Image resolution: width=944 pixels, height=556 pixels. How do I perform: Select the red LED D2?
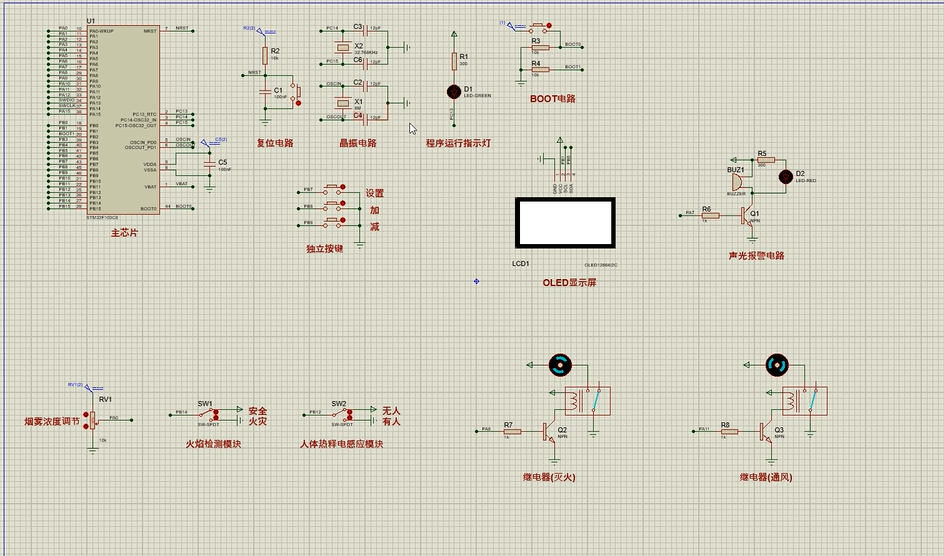[x=786, y=176]
